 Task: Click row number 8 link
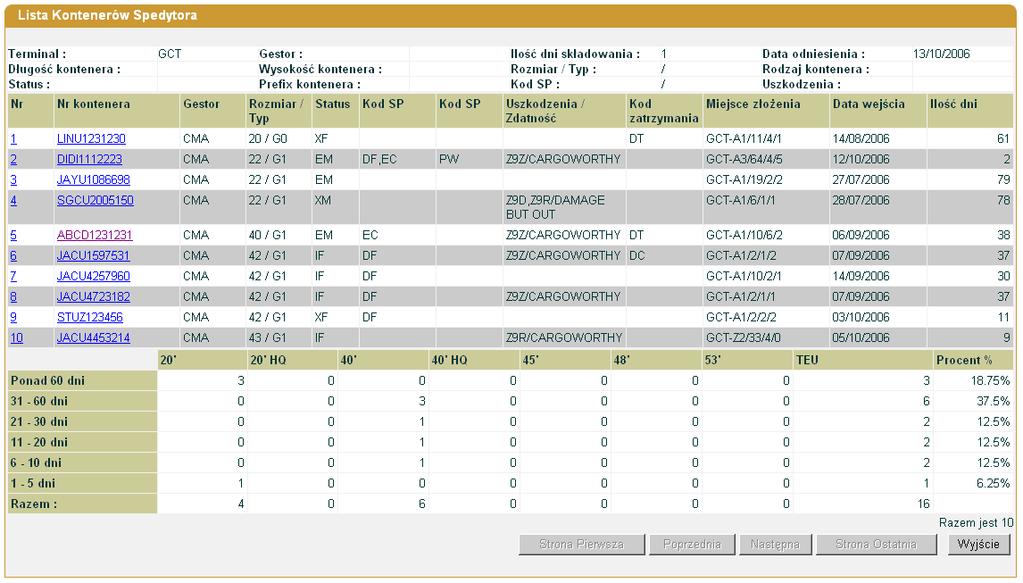(x=14, y=297)
